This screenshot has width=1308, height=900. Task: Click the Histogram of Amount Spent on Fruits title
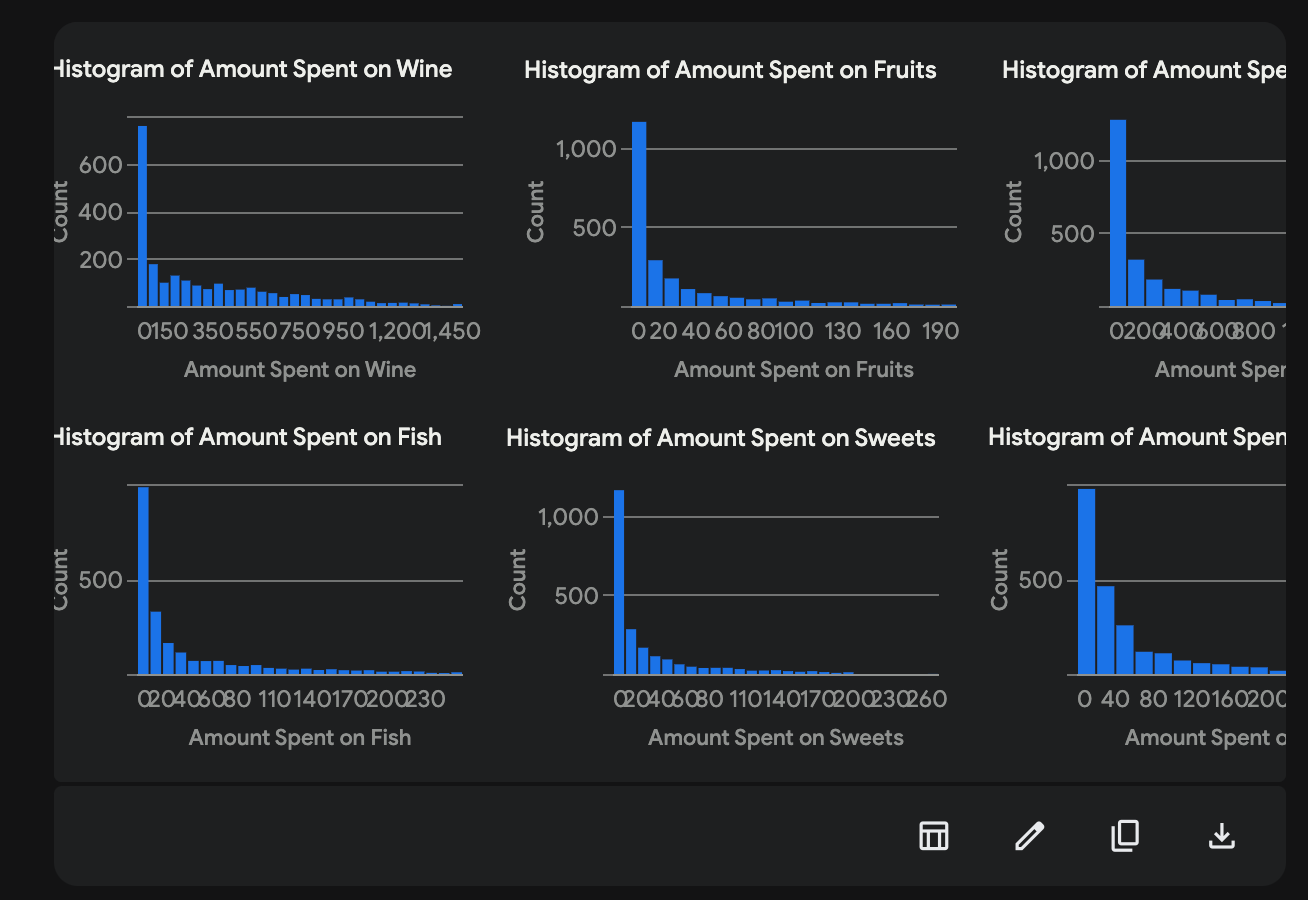coord(730,70)
